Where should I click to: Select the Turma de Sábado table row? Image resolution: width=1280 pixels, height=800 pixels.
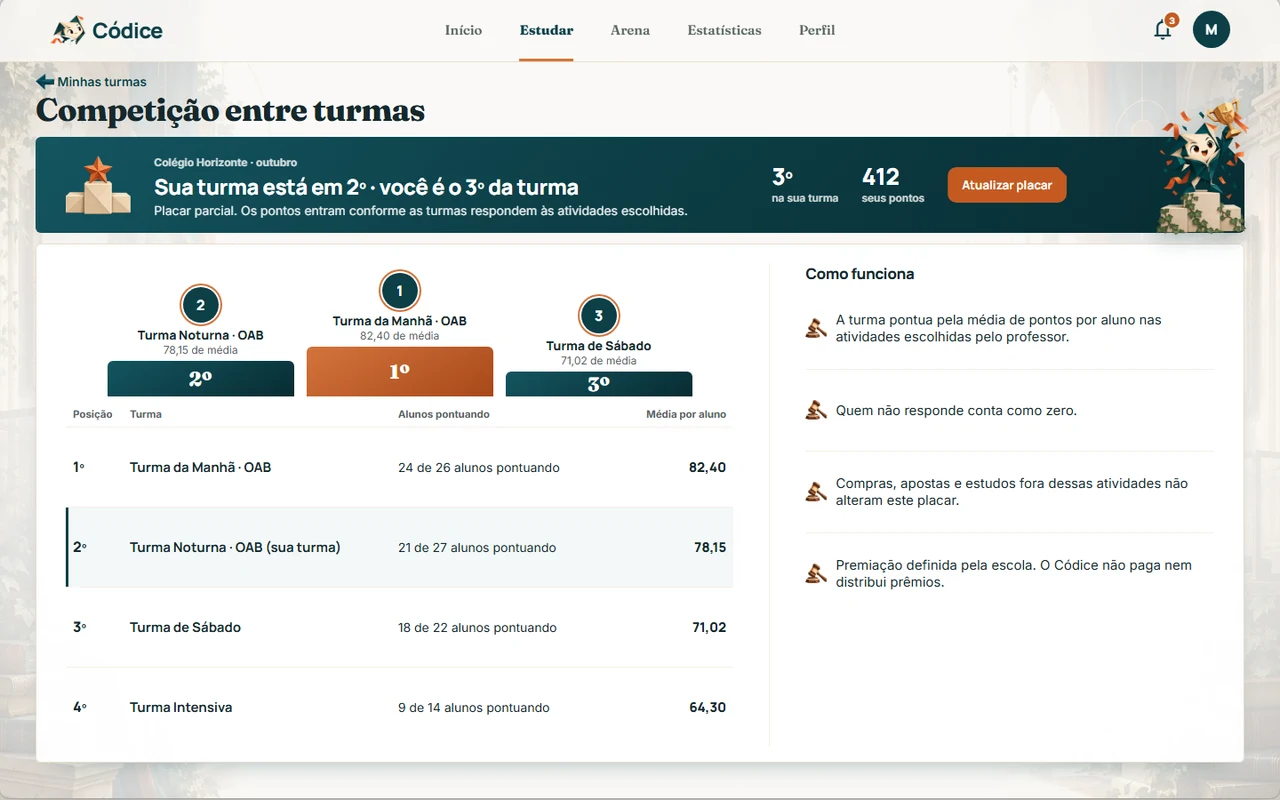[x=400, y=627]
